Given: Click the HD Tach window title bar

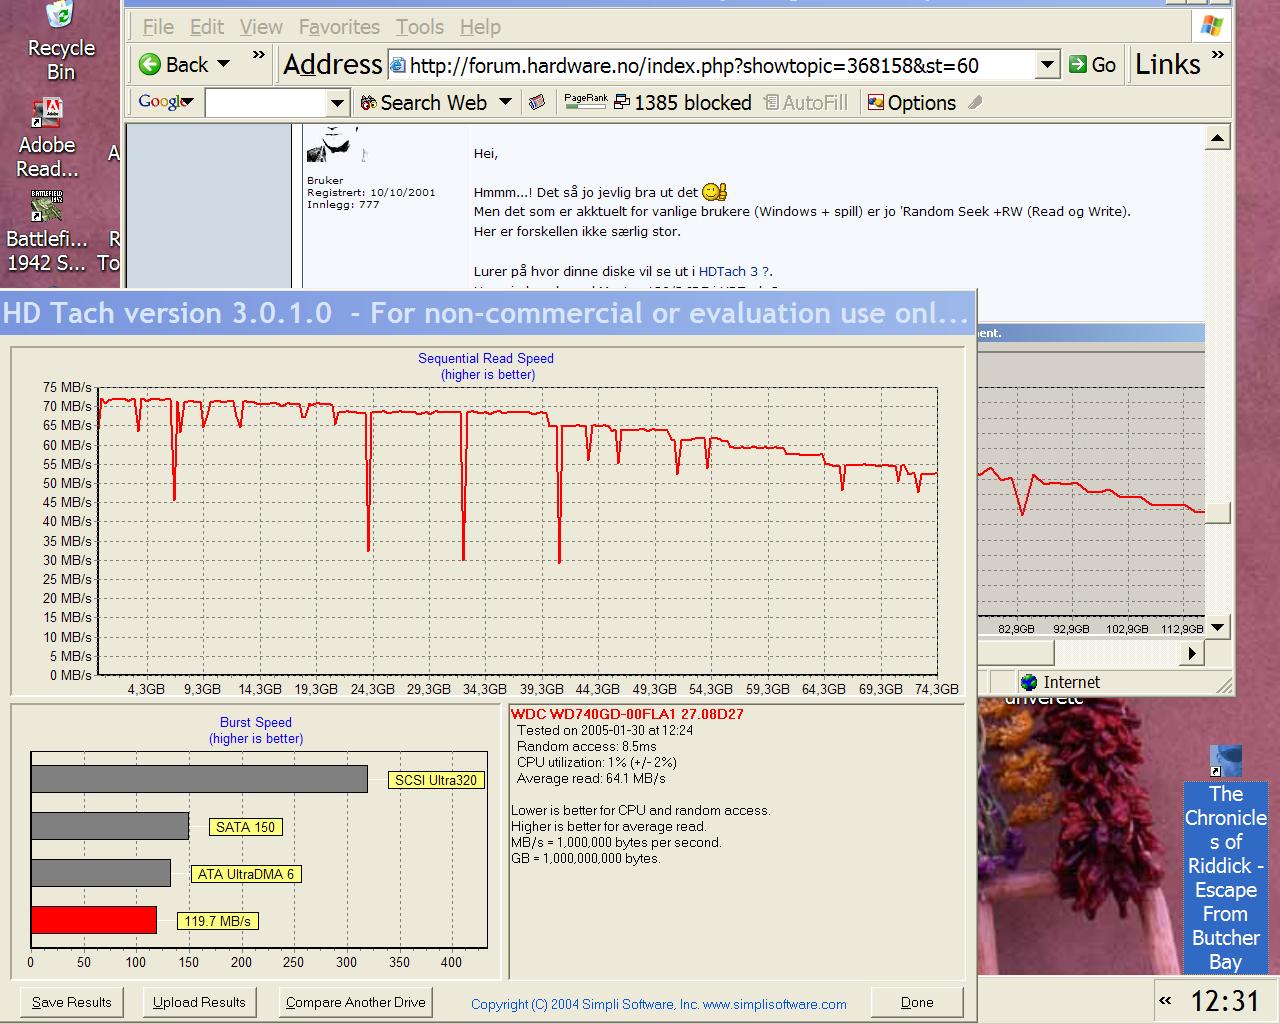Looking at the screenshot, I should [487, 313].
